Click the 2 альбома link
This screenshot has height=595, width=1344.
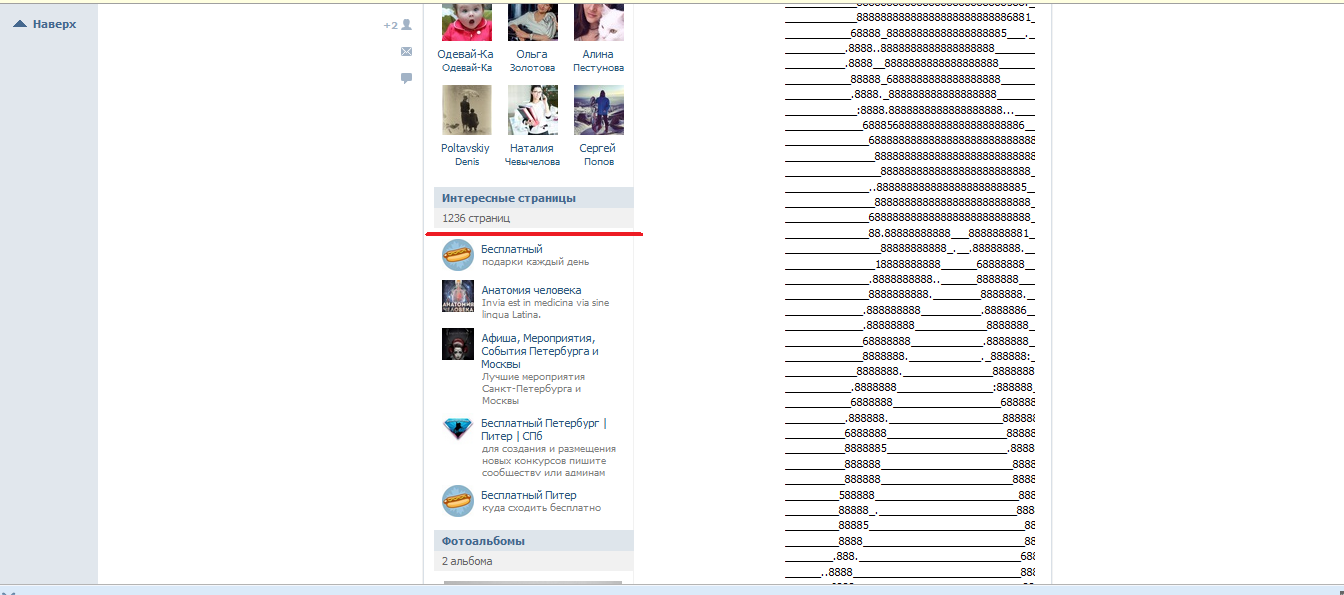(467, 561)
